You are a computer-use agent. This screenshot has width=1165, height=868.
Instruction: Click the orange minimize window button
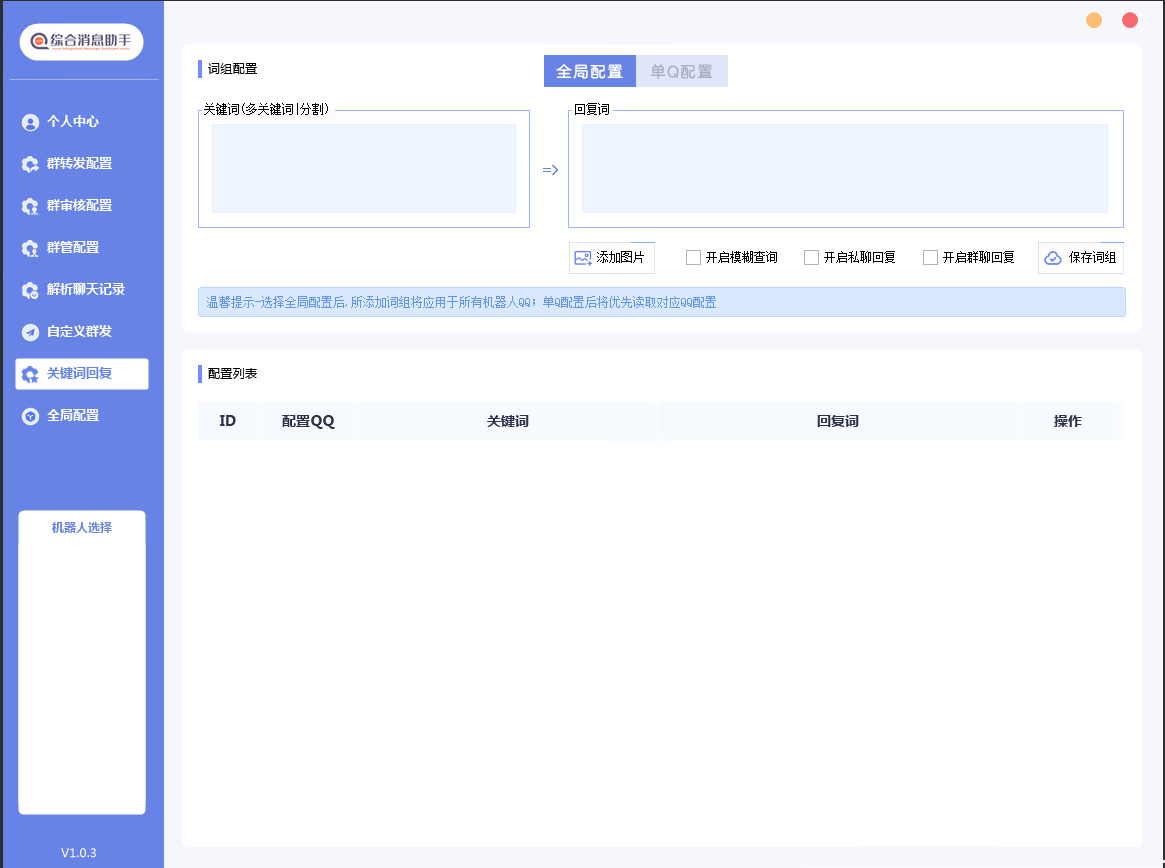1094,20
